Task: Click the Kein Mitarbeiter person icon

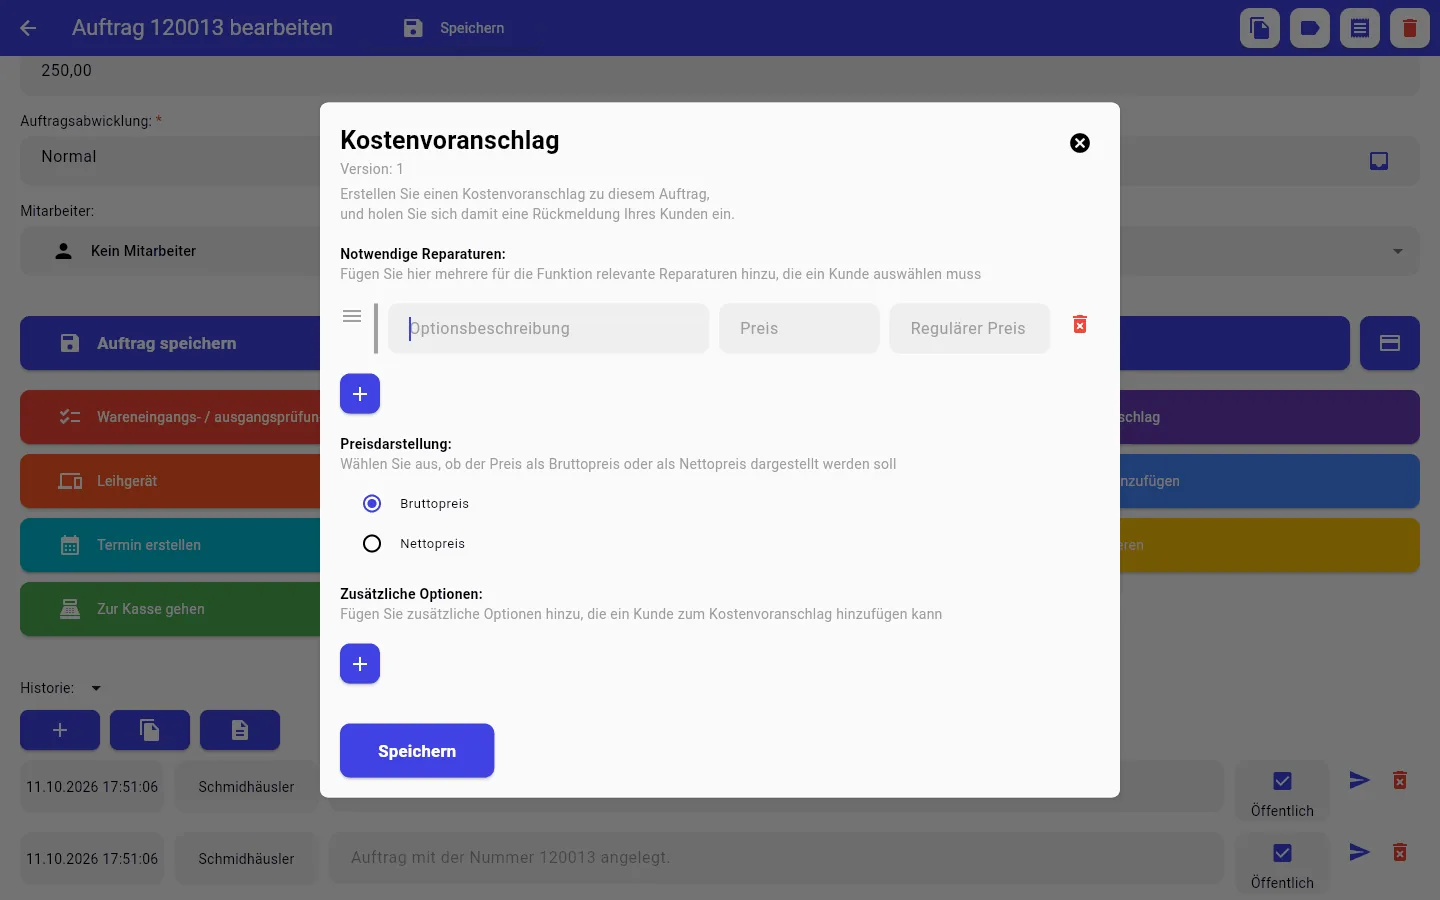Action: pos(63,251)
